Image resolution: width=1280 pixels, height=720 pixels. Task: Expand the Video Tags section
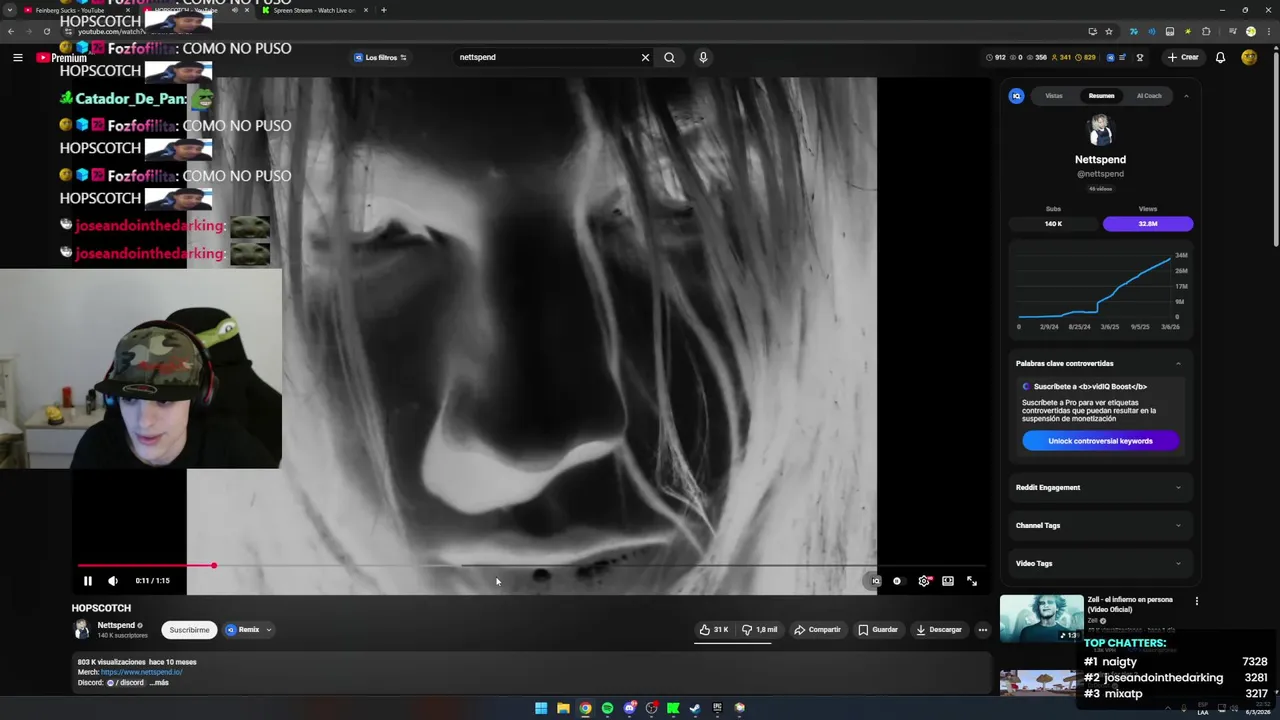(1098, 564)
